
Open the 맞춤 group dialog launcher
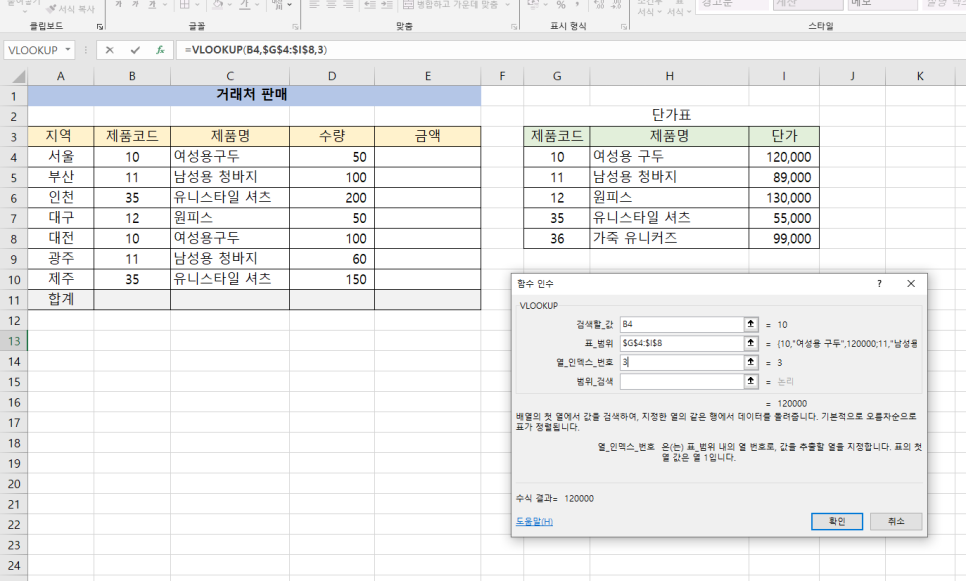[514, 26]
